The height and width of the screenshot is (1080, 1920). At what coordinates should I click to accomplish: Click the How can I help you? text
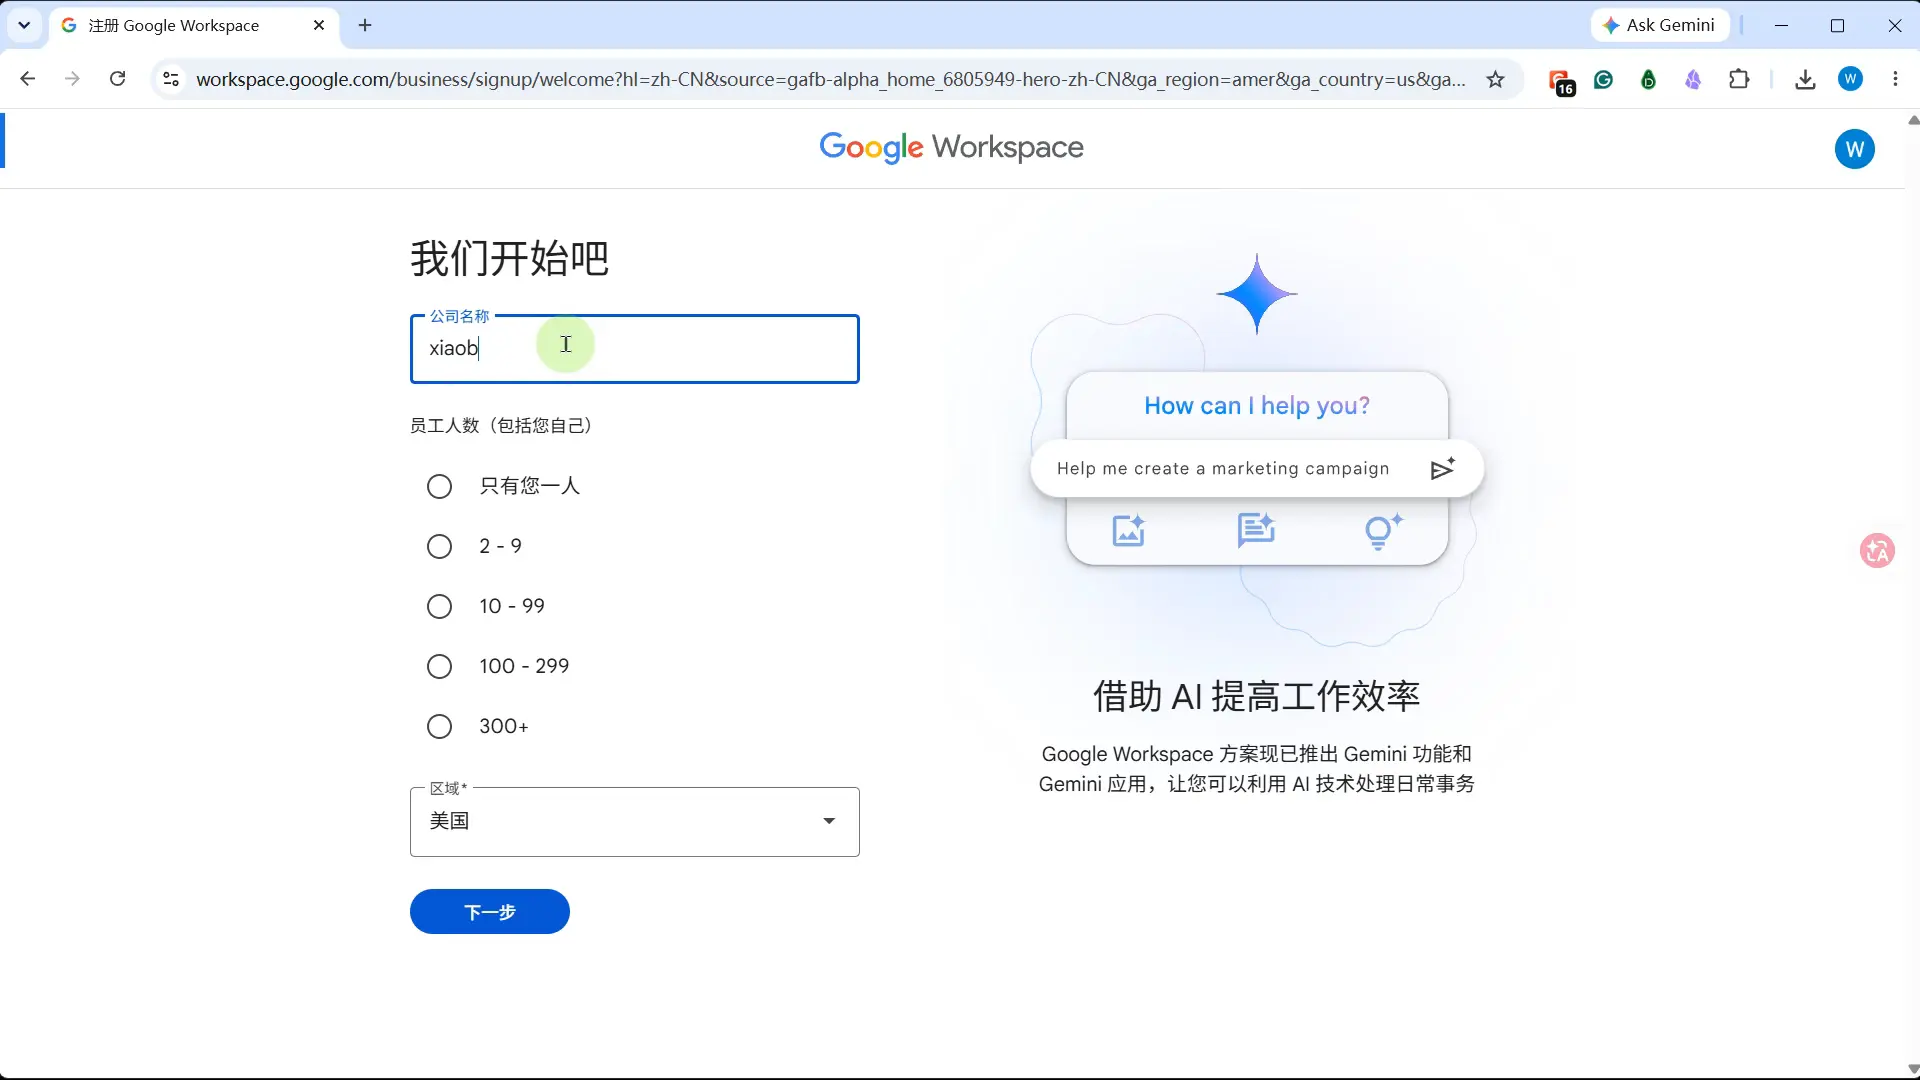coord(1257,406)
